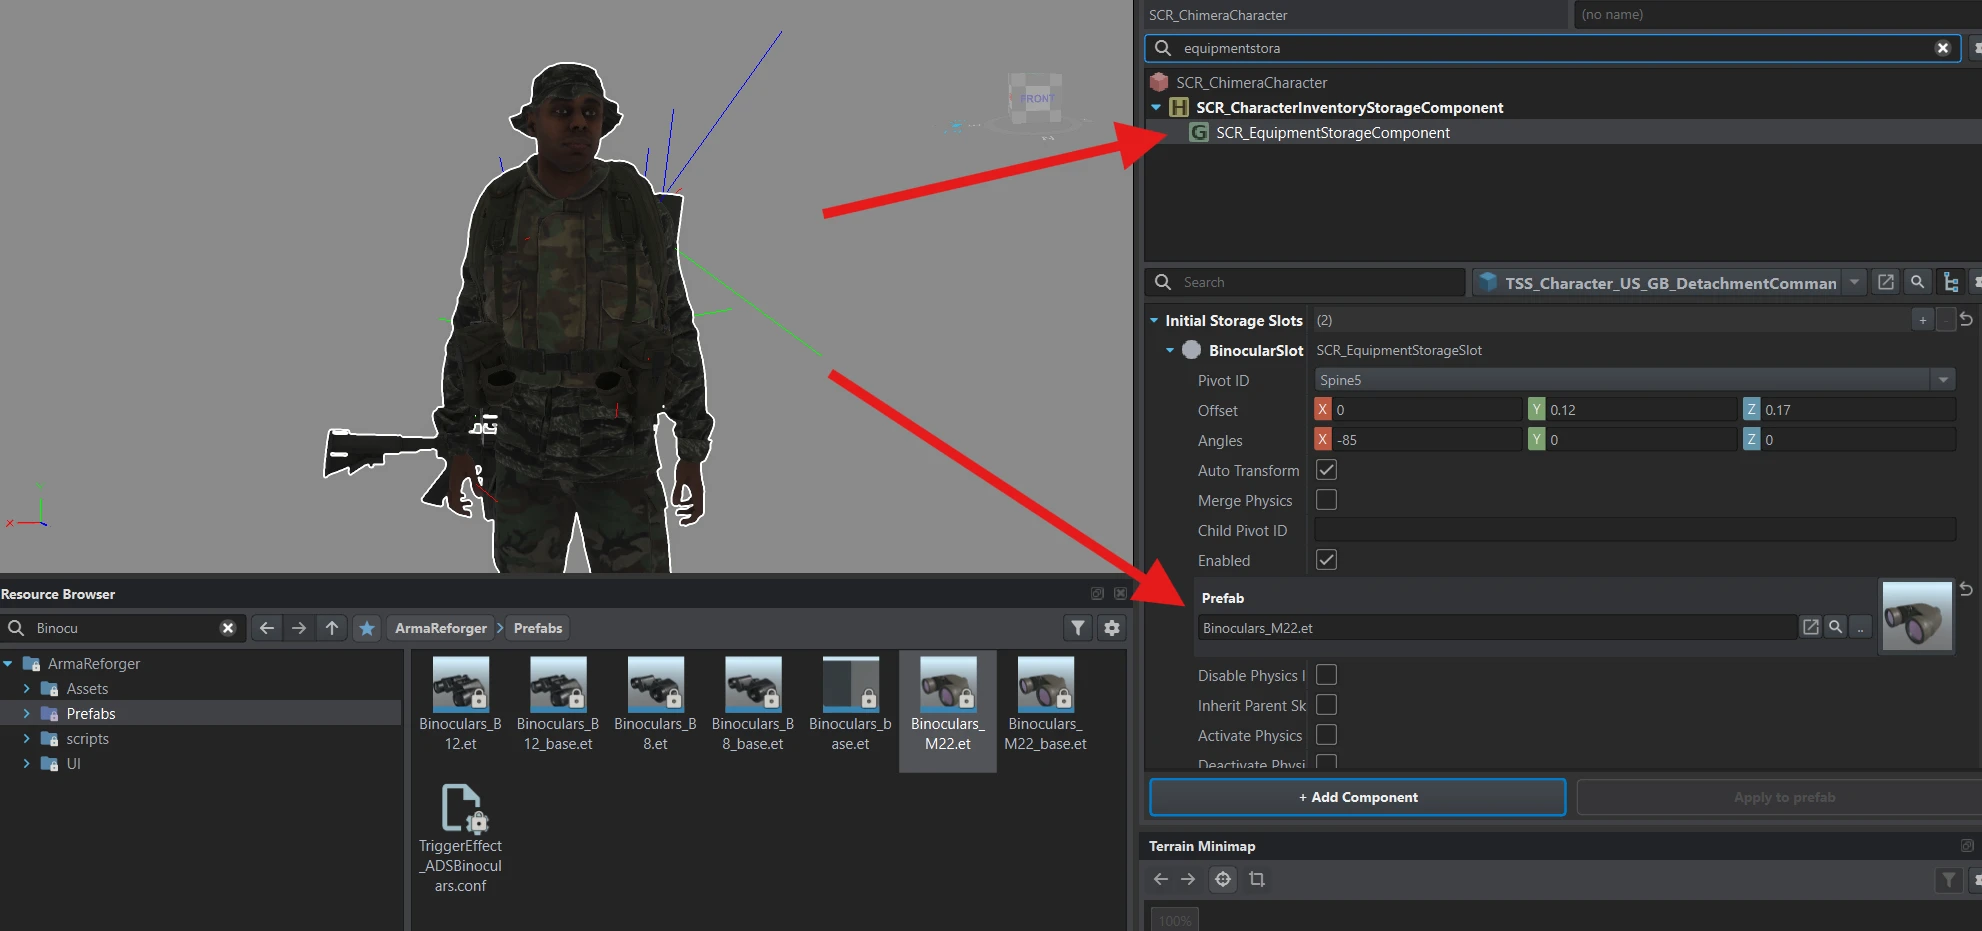
Task: Select TriggerEffect_ADSBinoculars.conf file
Action: (460, 838)
